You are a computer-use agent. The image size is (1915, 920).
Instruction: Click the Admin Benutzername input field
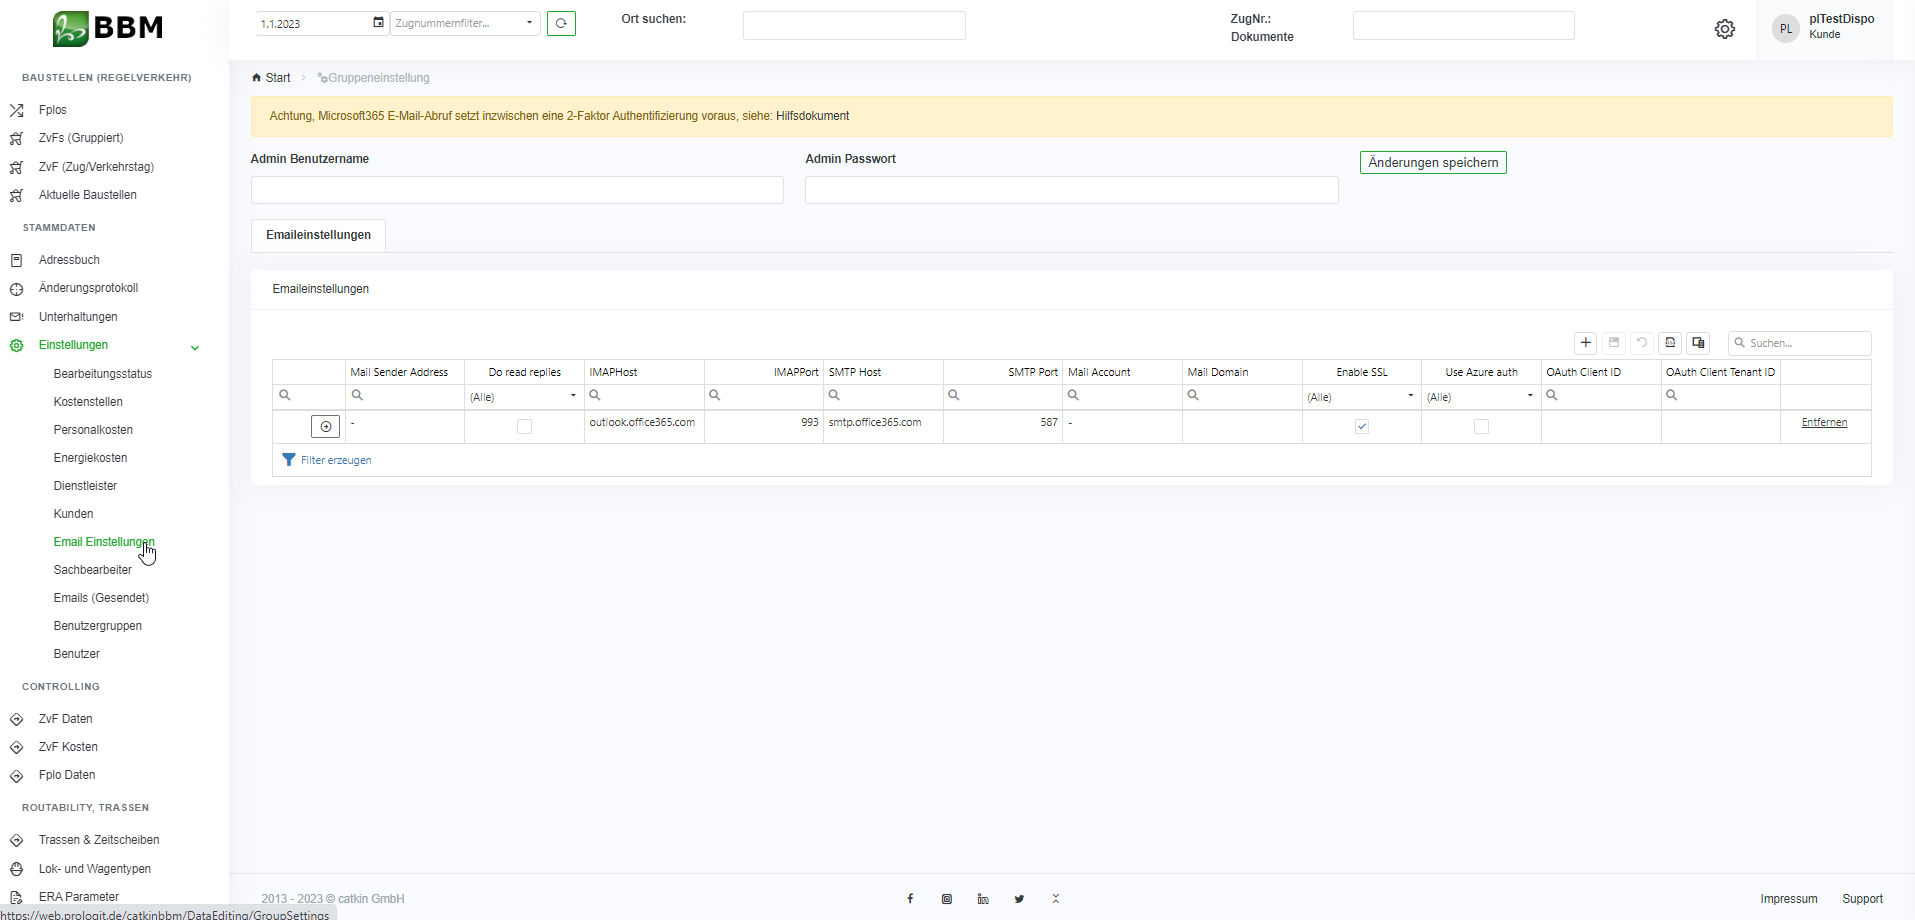(x=517, y=190)
